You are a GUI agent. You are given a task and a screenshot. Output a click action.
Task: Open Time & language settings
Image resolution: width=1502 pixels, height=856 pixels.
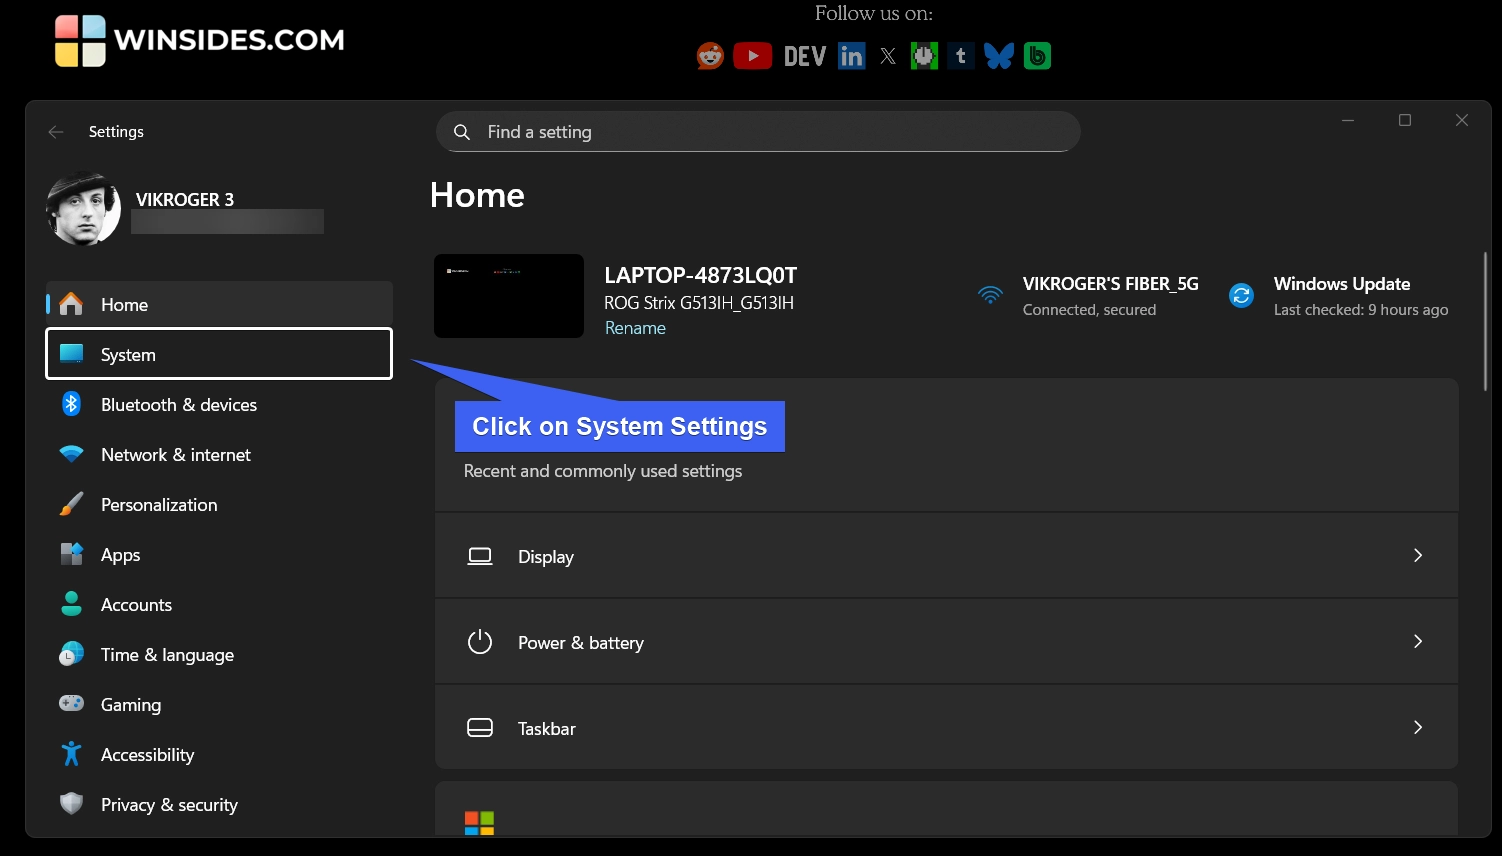(219, 655)
